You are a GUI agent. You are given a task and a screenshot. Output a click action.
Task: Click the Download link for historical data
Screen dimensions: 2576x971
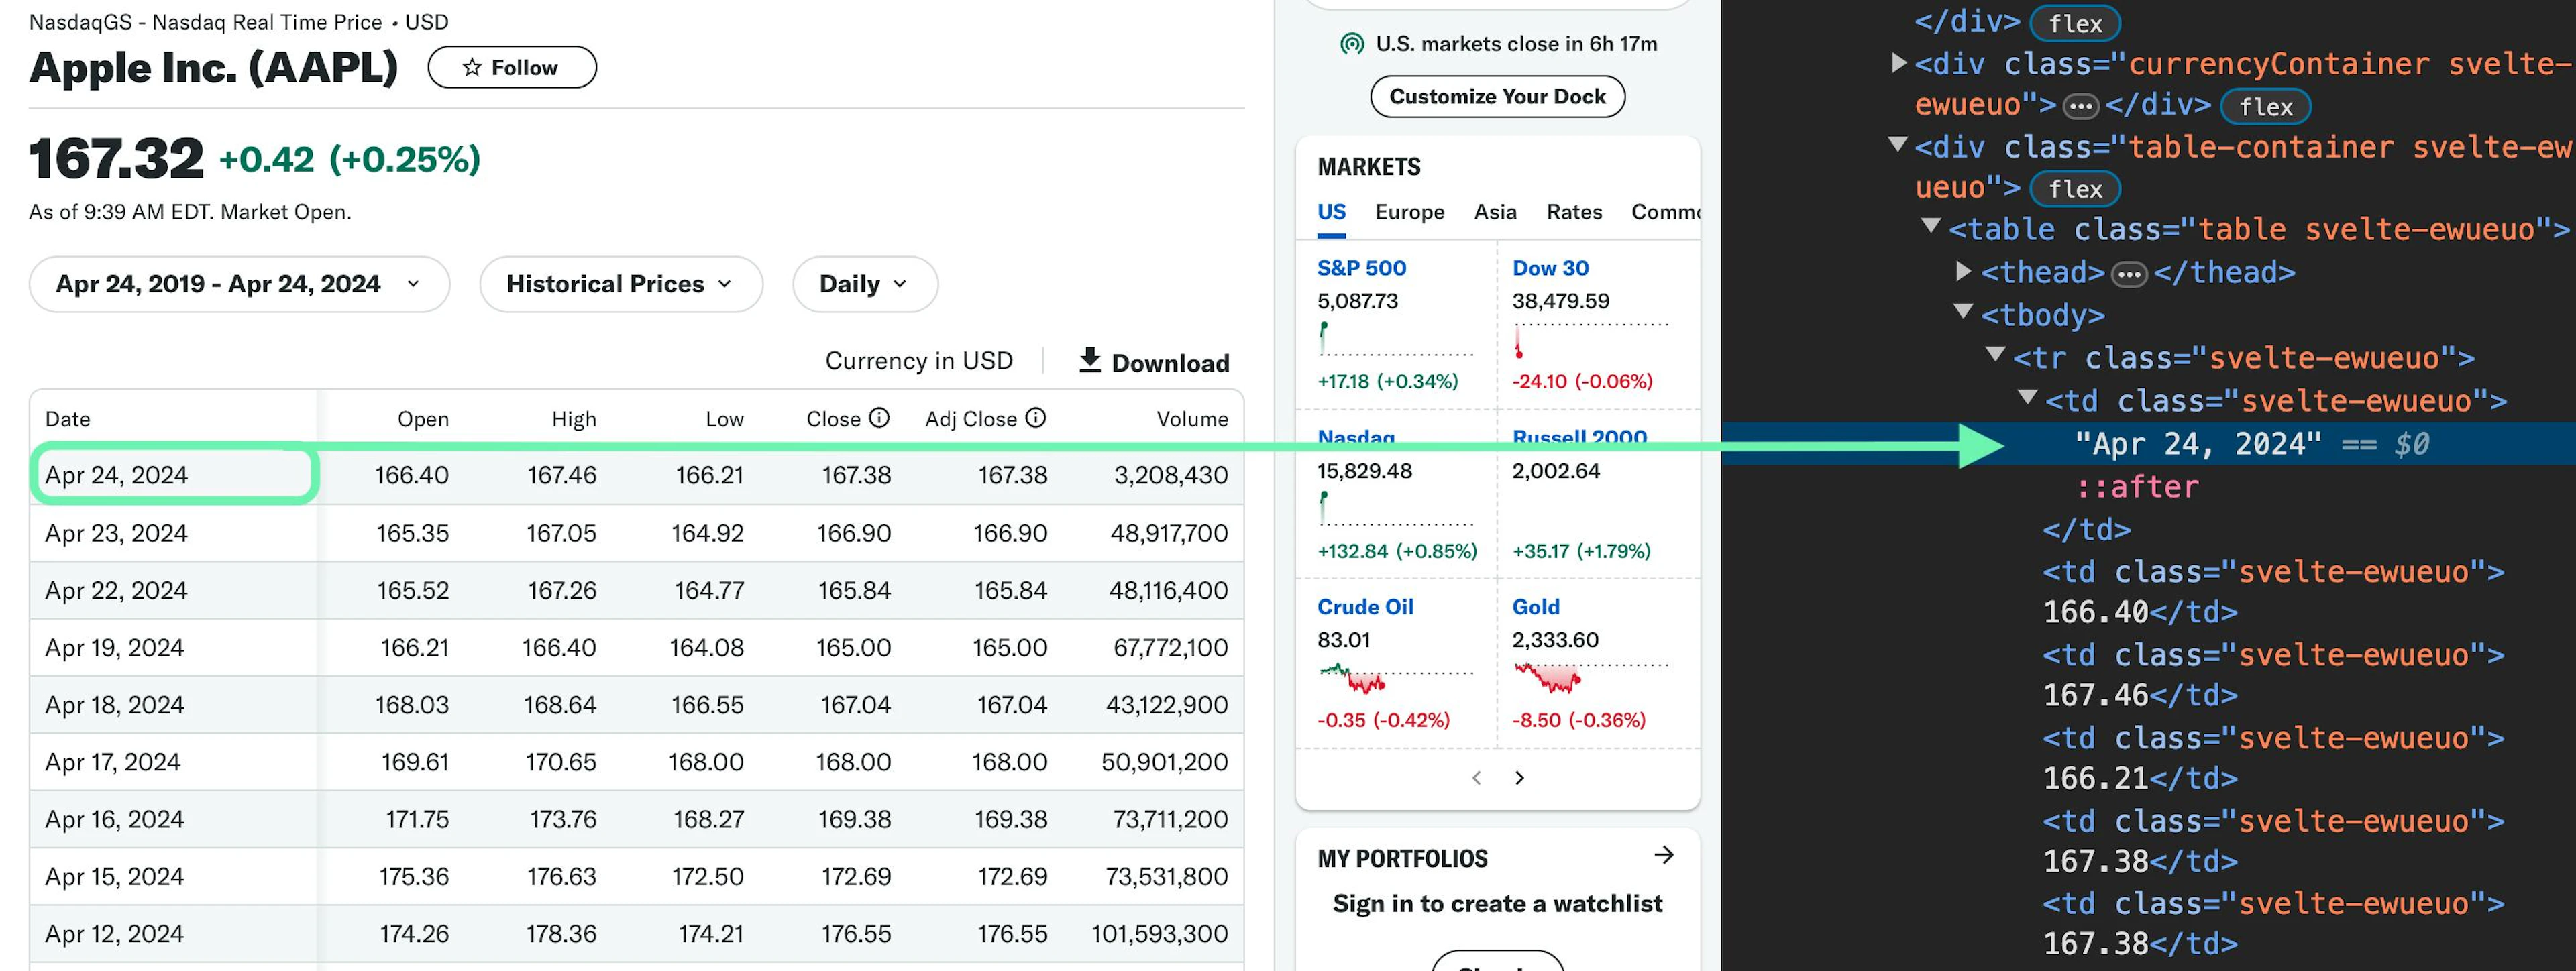pyautogui.click(x=1154, y=362)
